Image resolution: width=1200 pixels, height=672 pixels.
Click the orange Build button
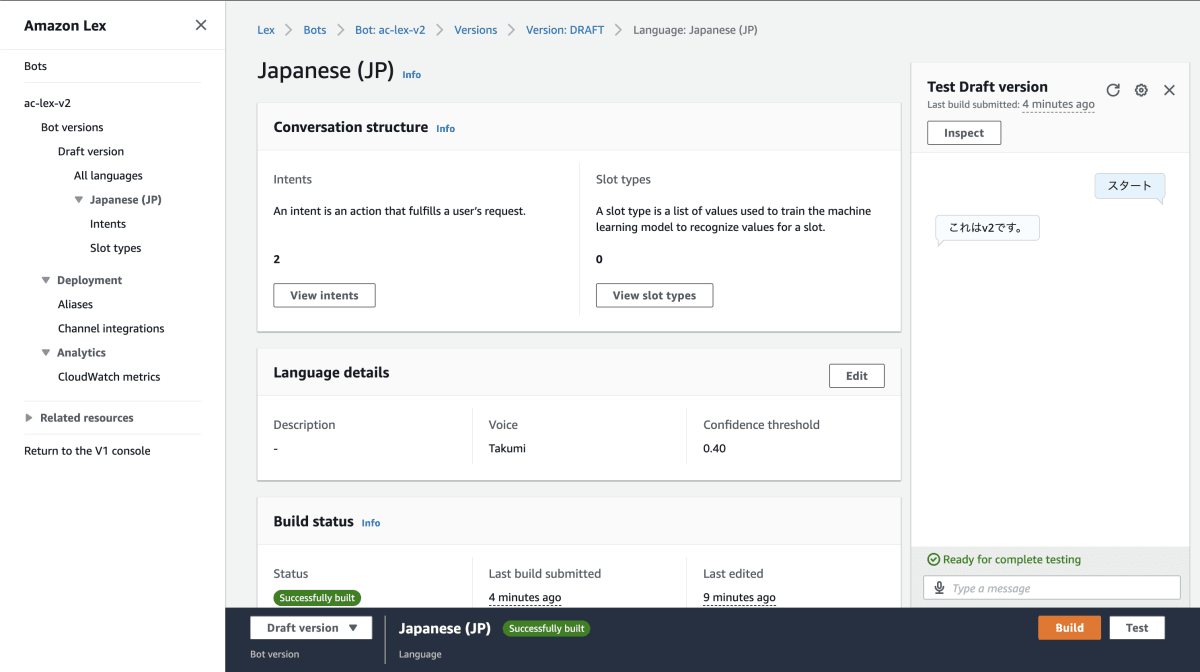1069,628
